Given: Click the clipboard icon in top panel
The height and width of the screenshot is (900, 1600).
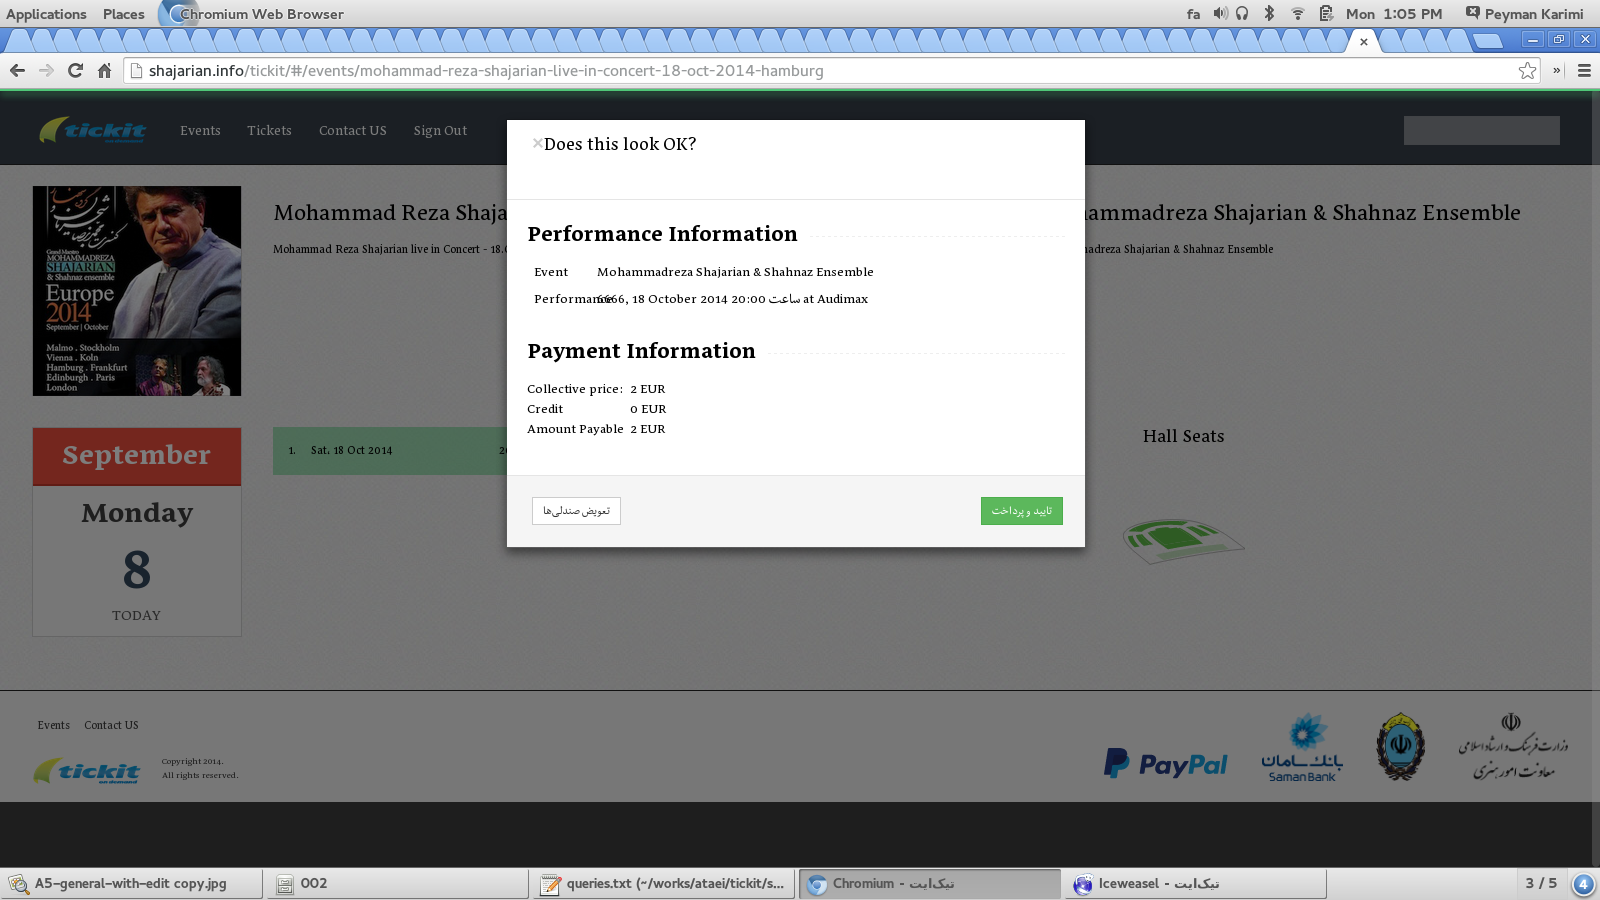Looking at the screenshot, I should point(1326,13).
